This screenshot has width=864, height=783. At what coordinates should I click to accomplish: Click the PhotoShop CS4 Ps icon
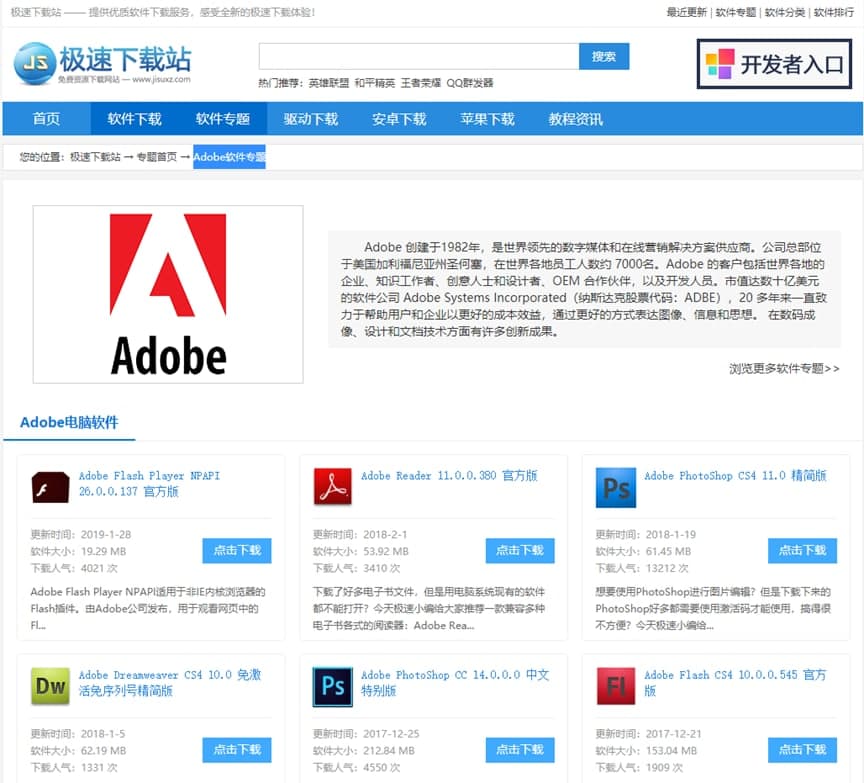tap(615, 487)
